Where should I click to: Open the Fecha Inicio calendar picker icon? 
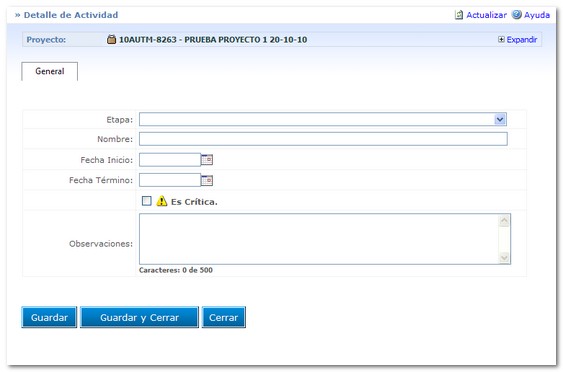click(x=207, y=159)
